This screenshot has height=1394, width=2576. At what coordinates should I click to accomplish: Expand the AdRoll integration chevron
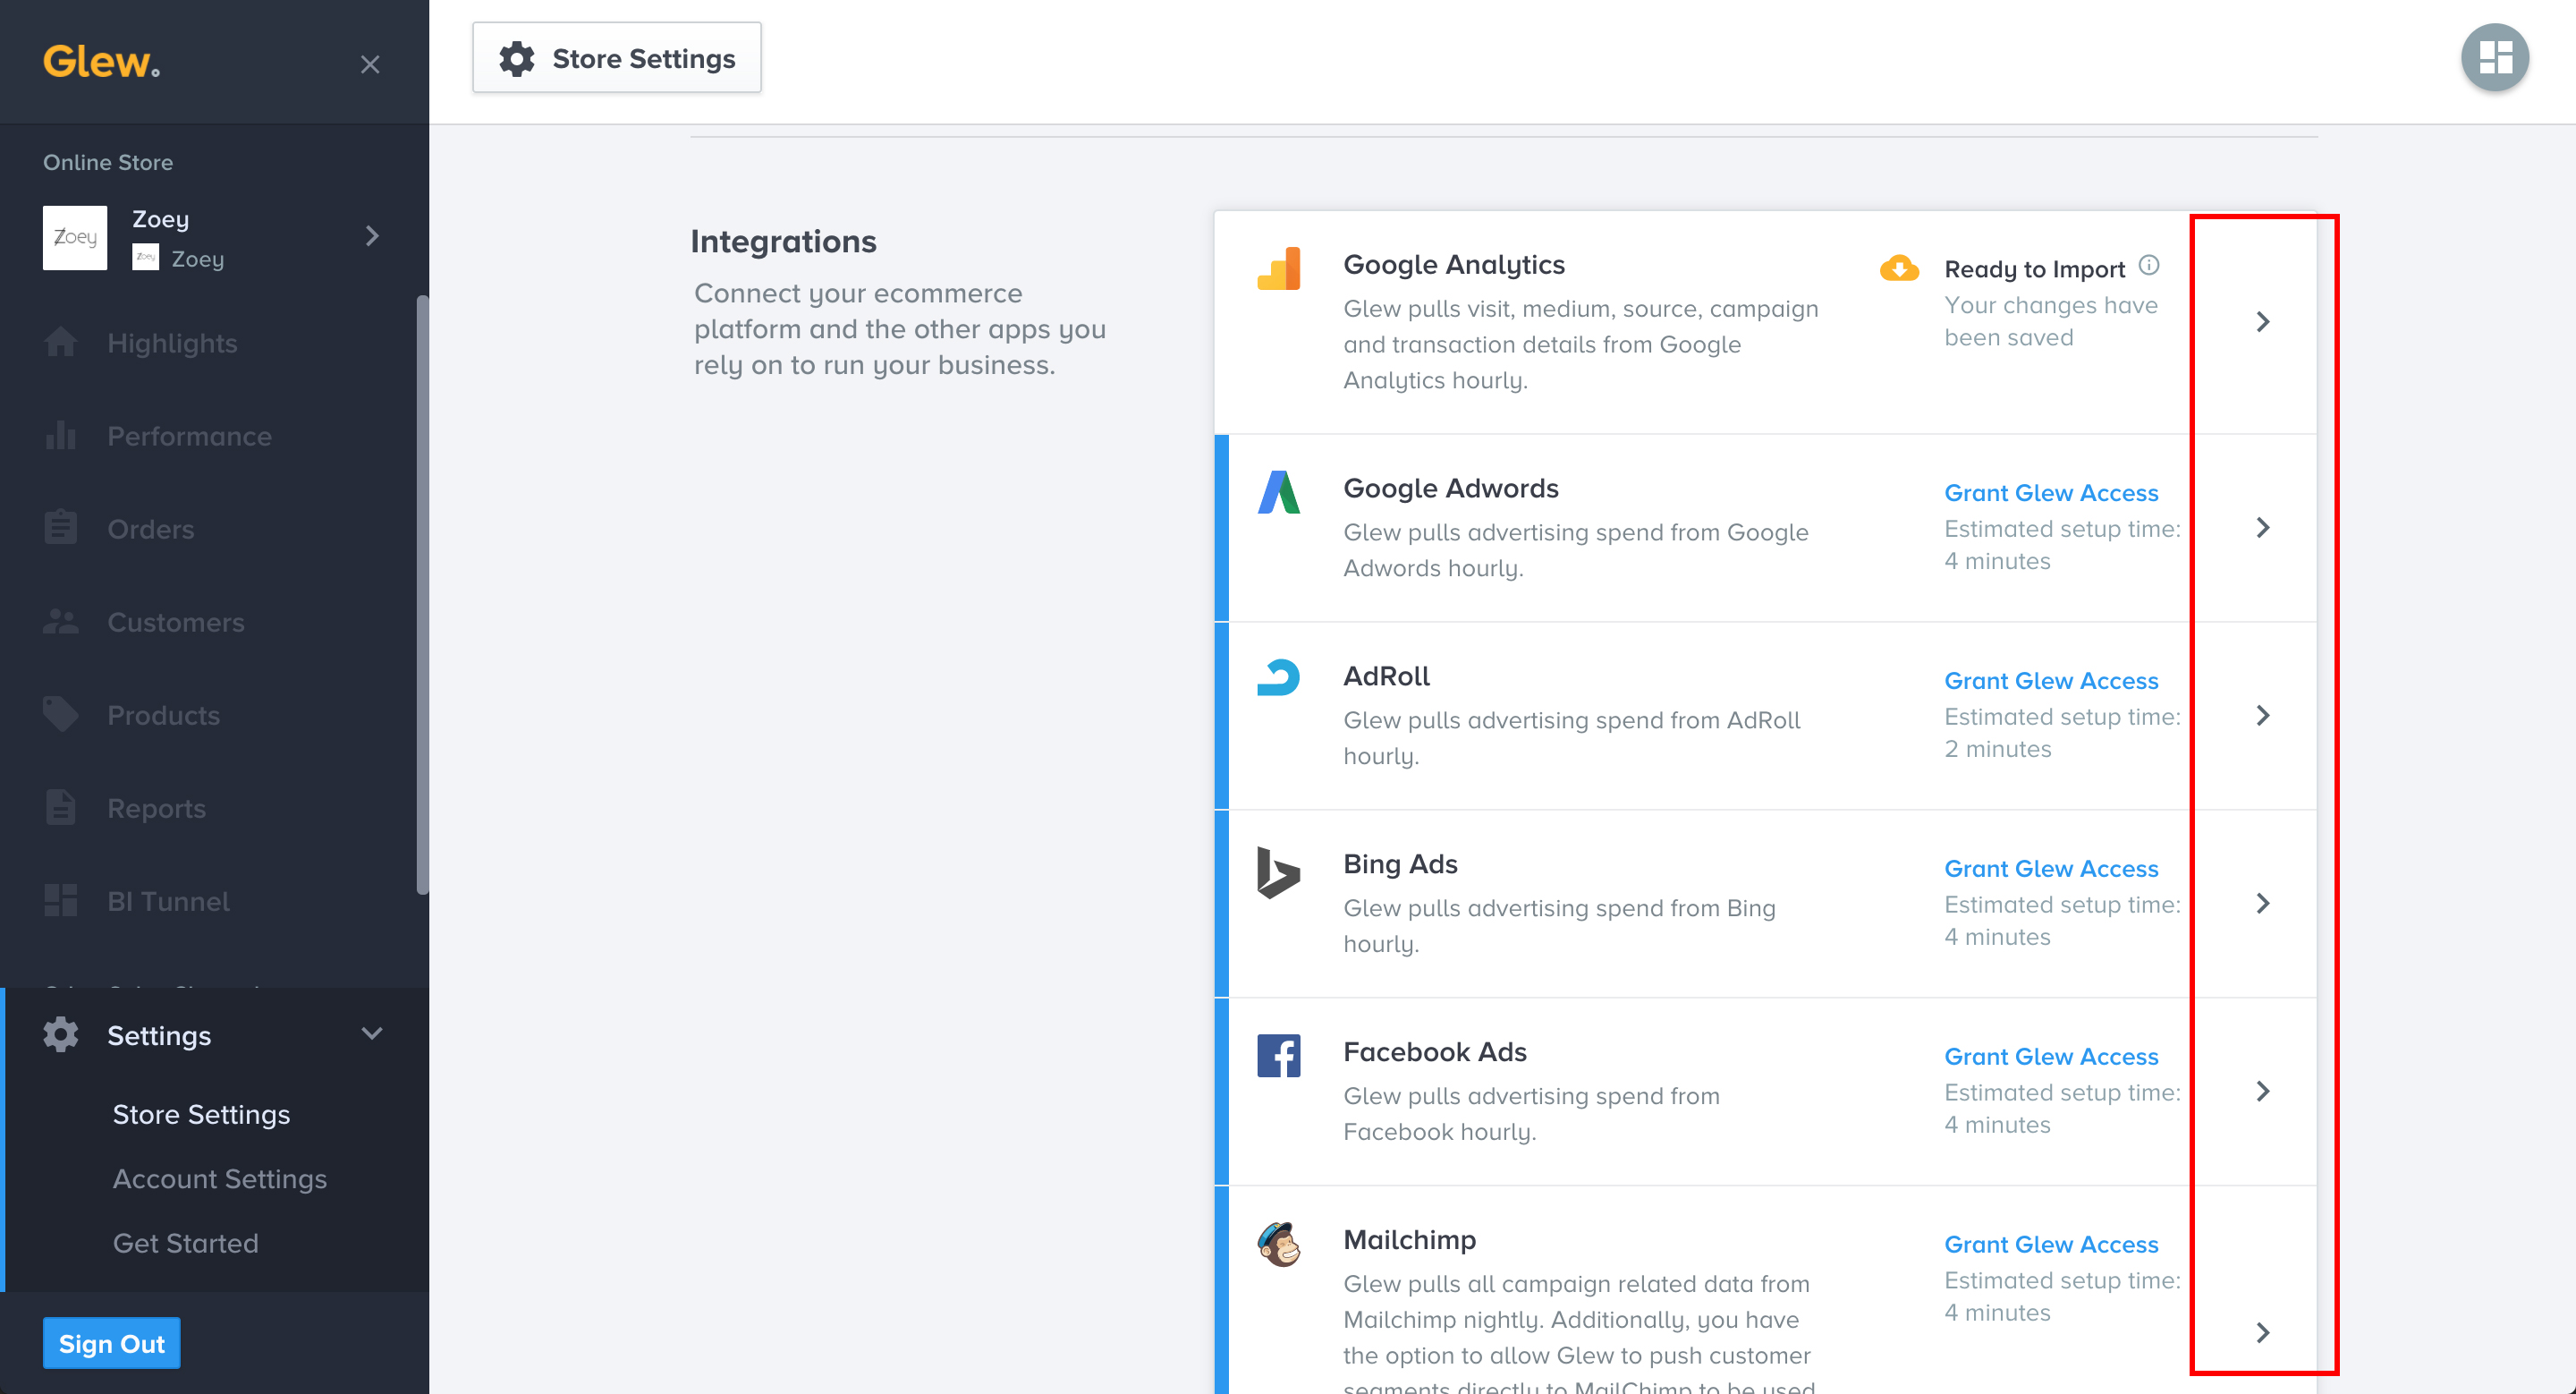click(2262, 716)
